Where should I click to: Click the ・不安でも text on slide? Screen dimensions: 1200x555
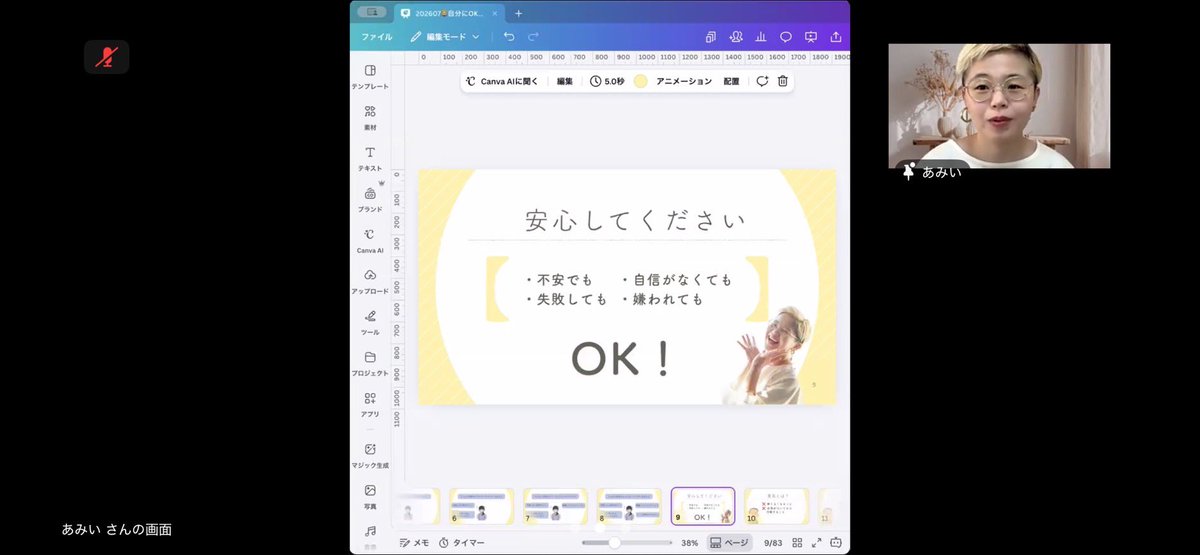(559, 279)
